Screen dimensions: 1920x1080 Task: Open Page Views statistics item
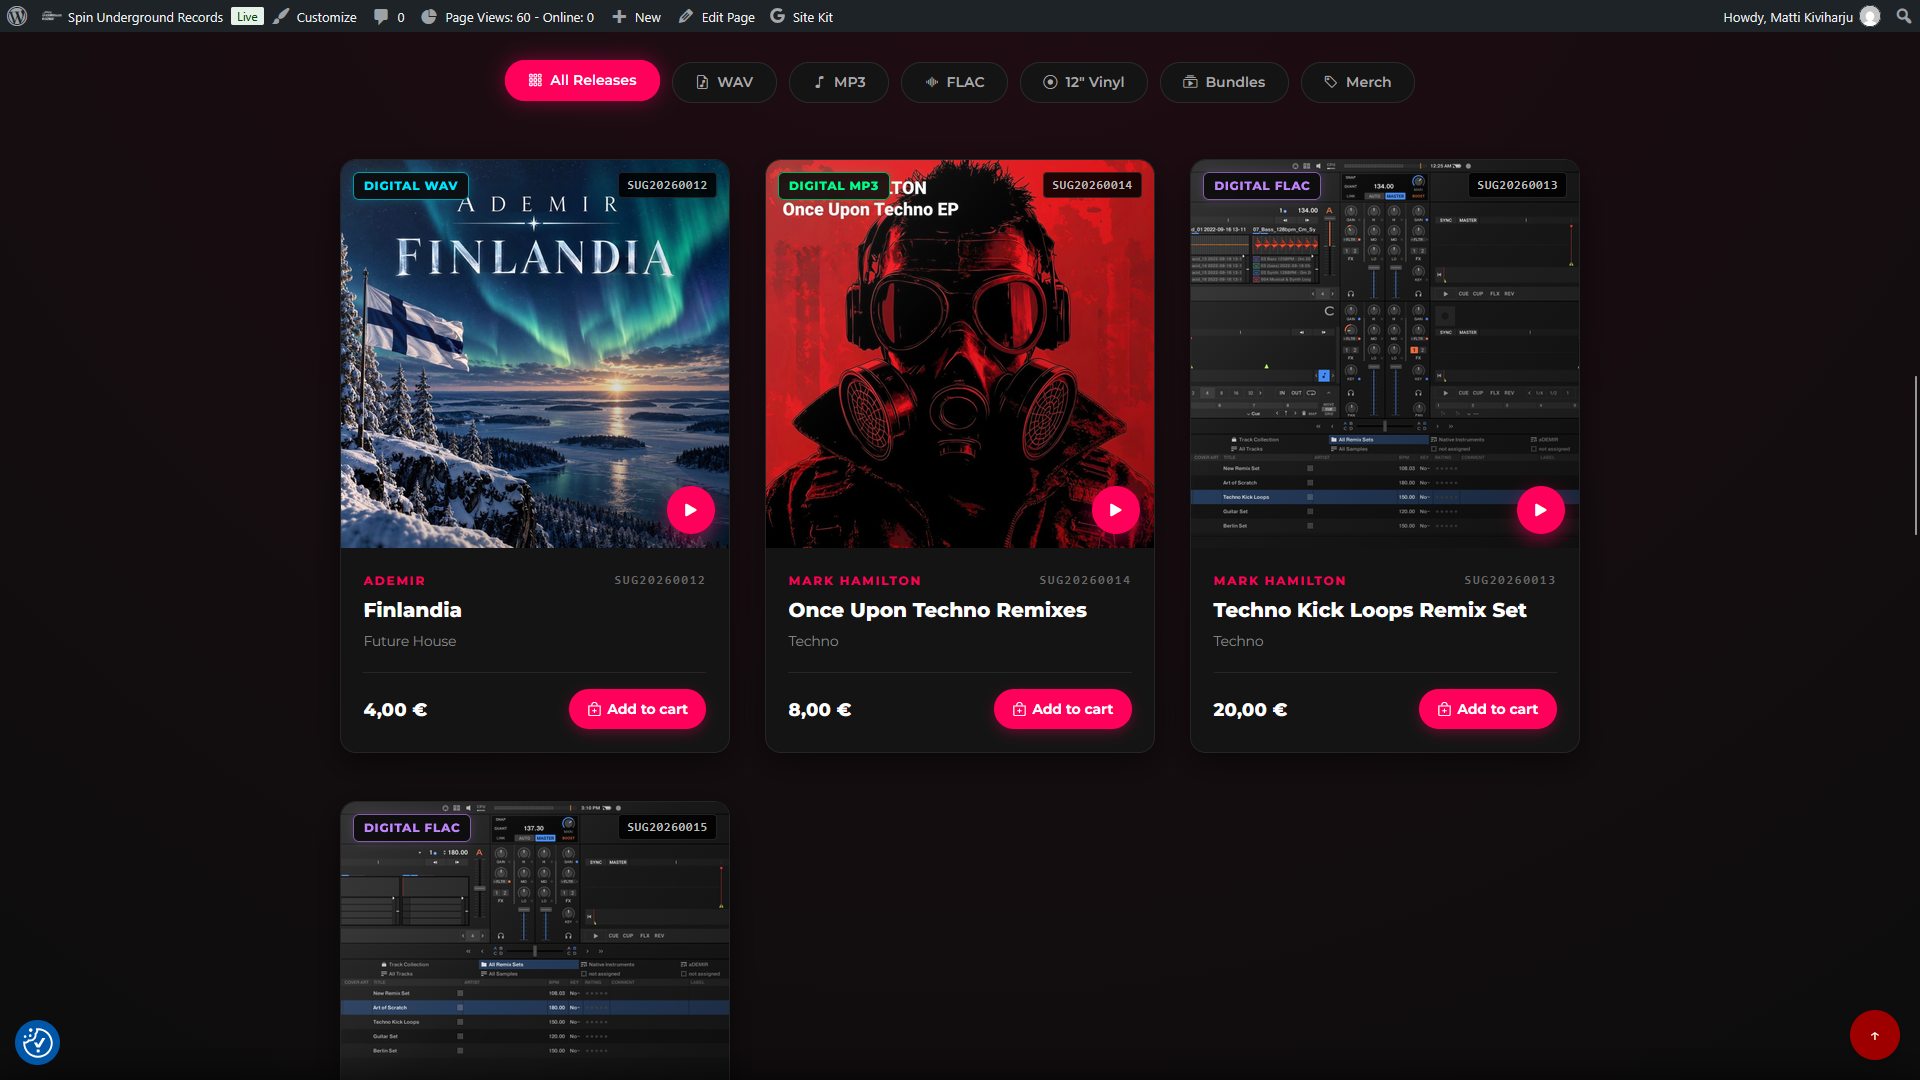pos(507,17)
